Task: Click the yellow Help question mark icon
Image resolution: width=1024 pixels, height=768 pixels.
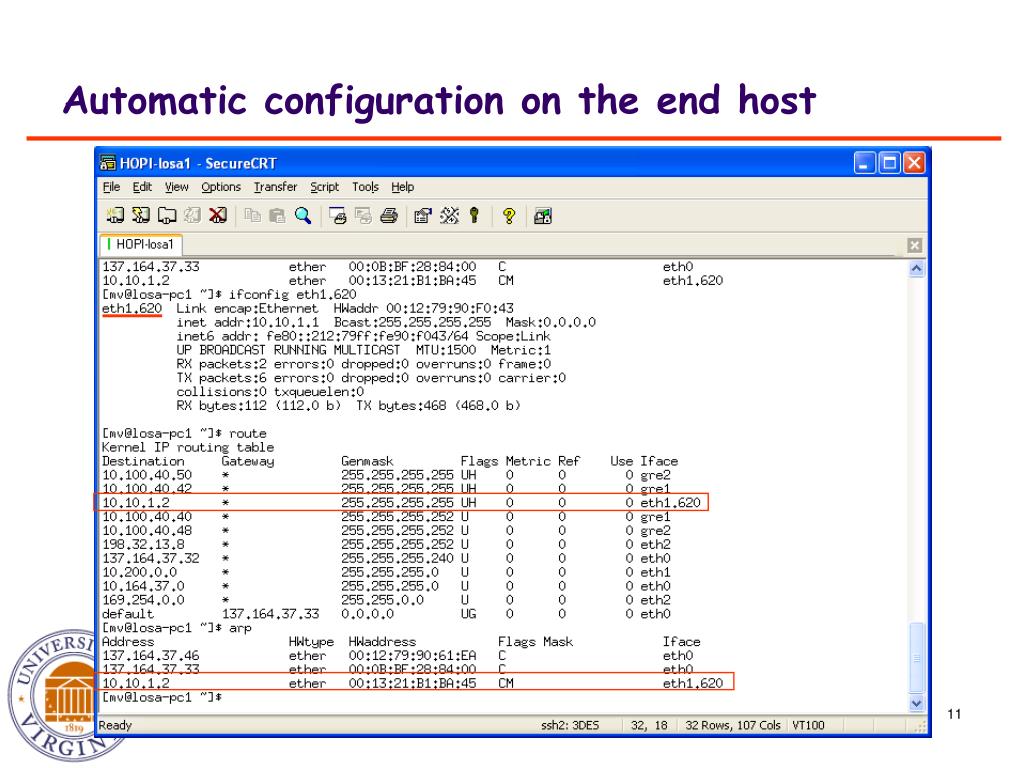Action: pyautogui.click(x=508, y=214)
